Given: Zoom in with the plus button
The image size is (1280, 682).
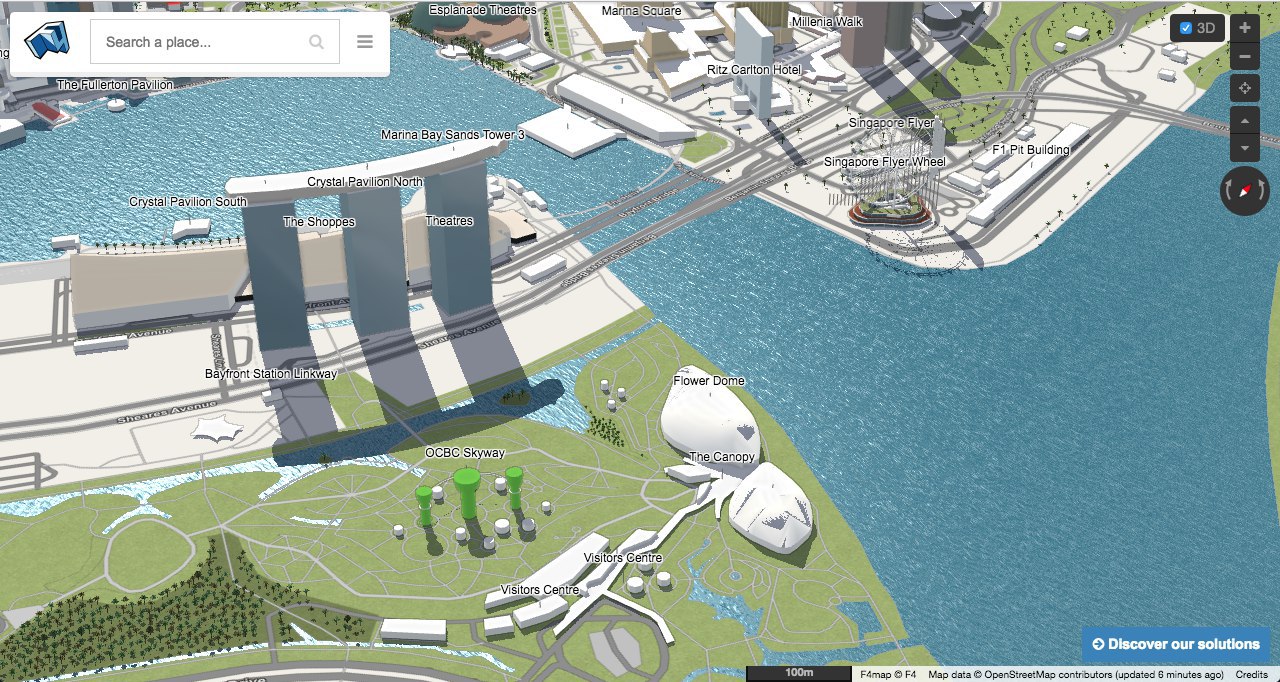Looking at the screenshot, I should (1244, 28).
